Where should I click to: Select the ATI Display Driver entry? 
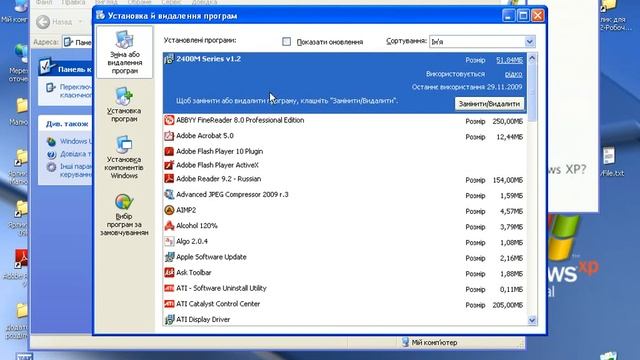(345, 320)
